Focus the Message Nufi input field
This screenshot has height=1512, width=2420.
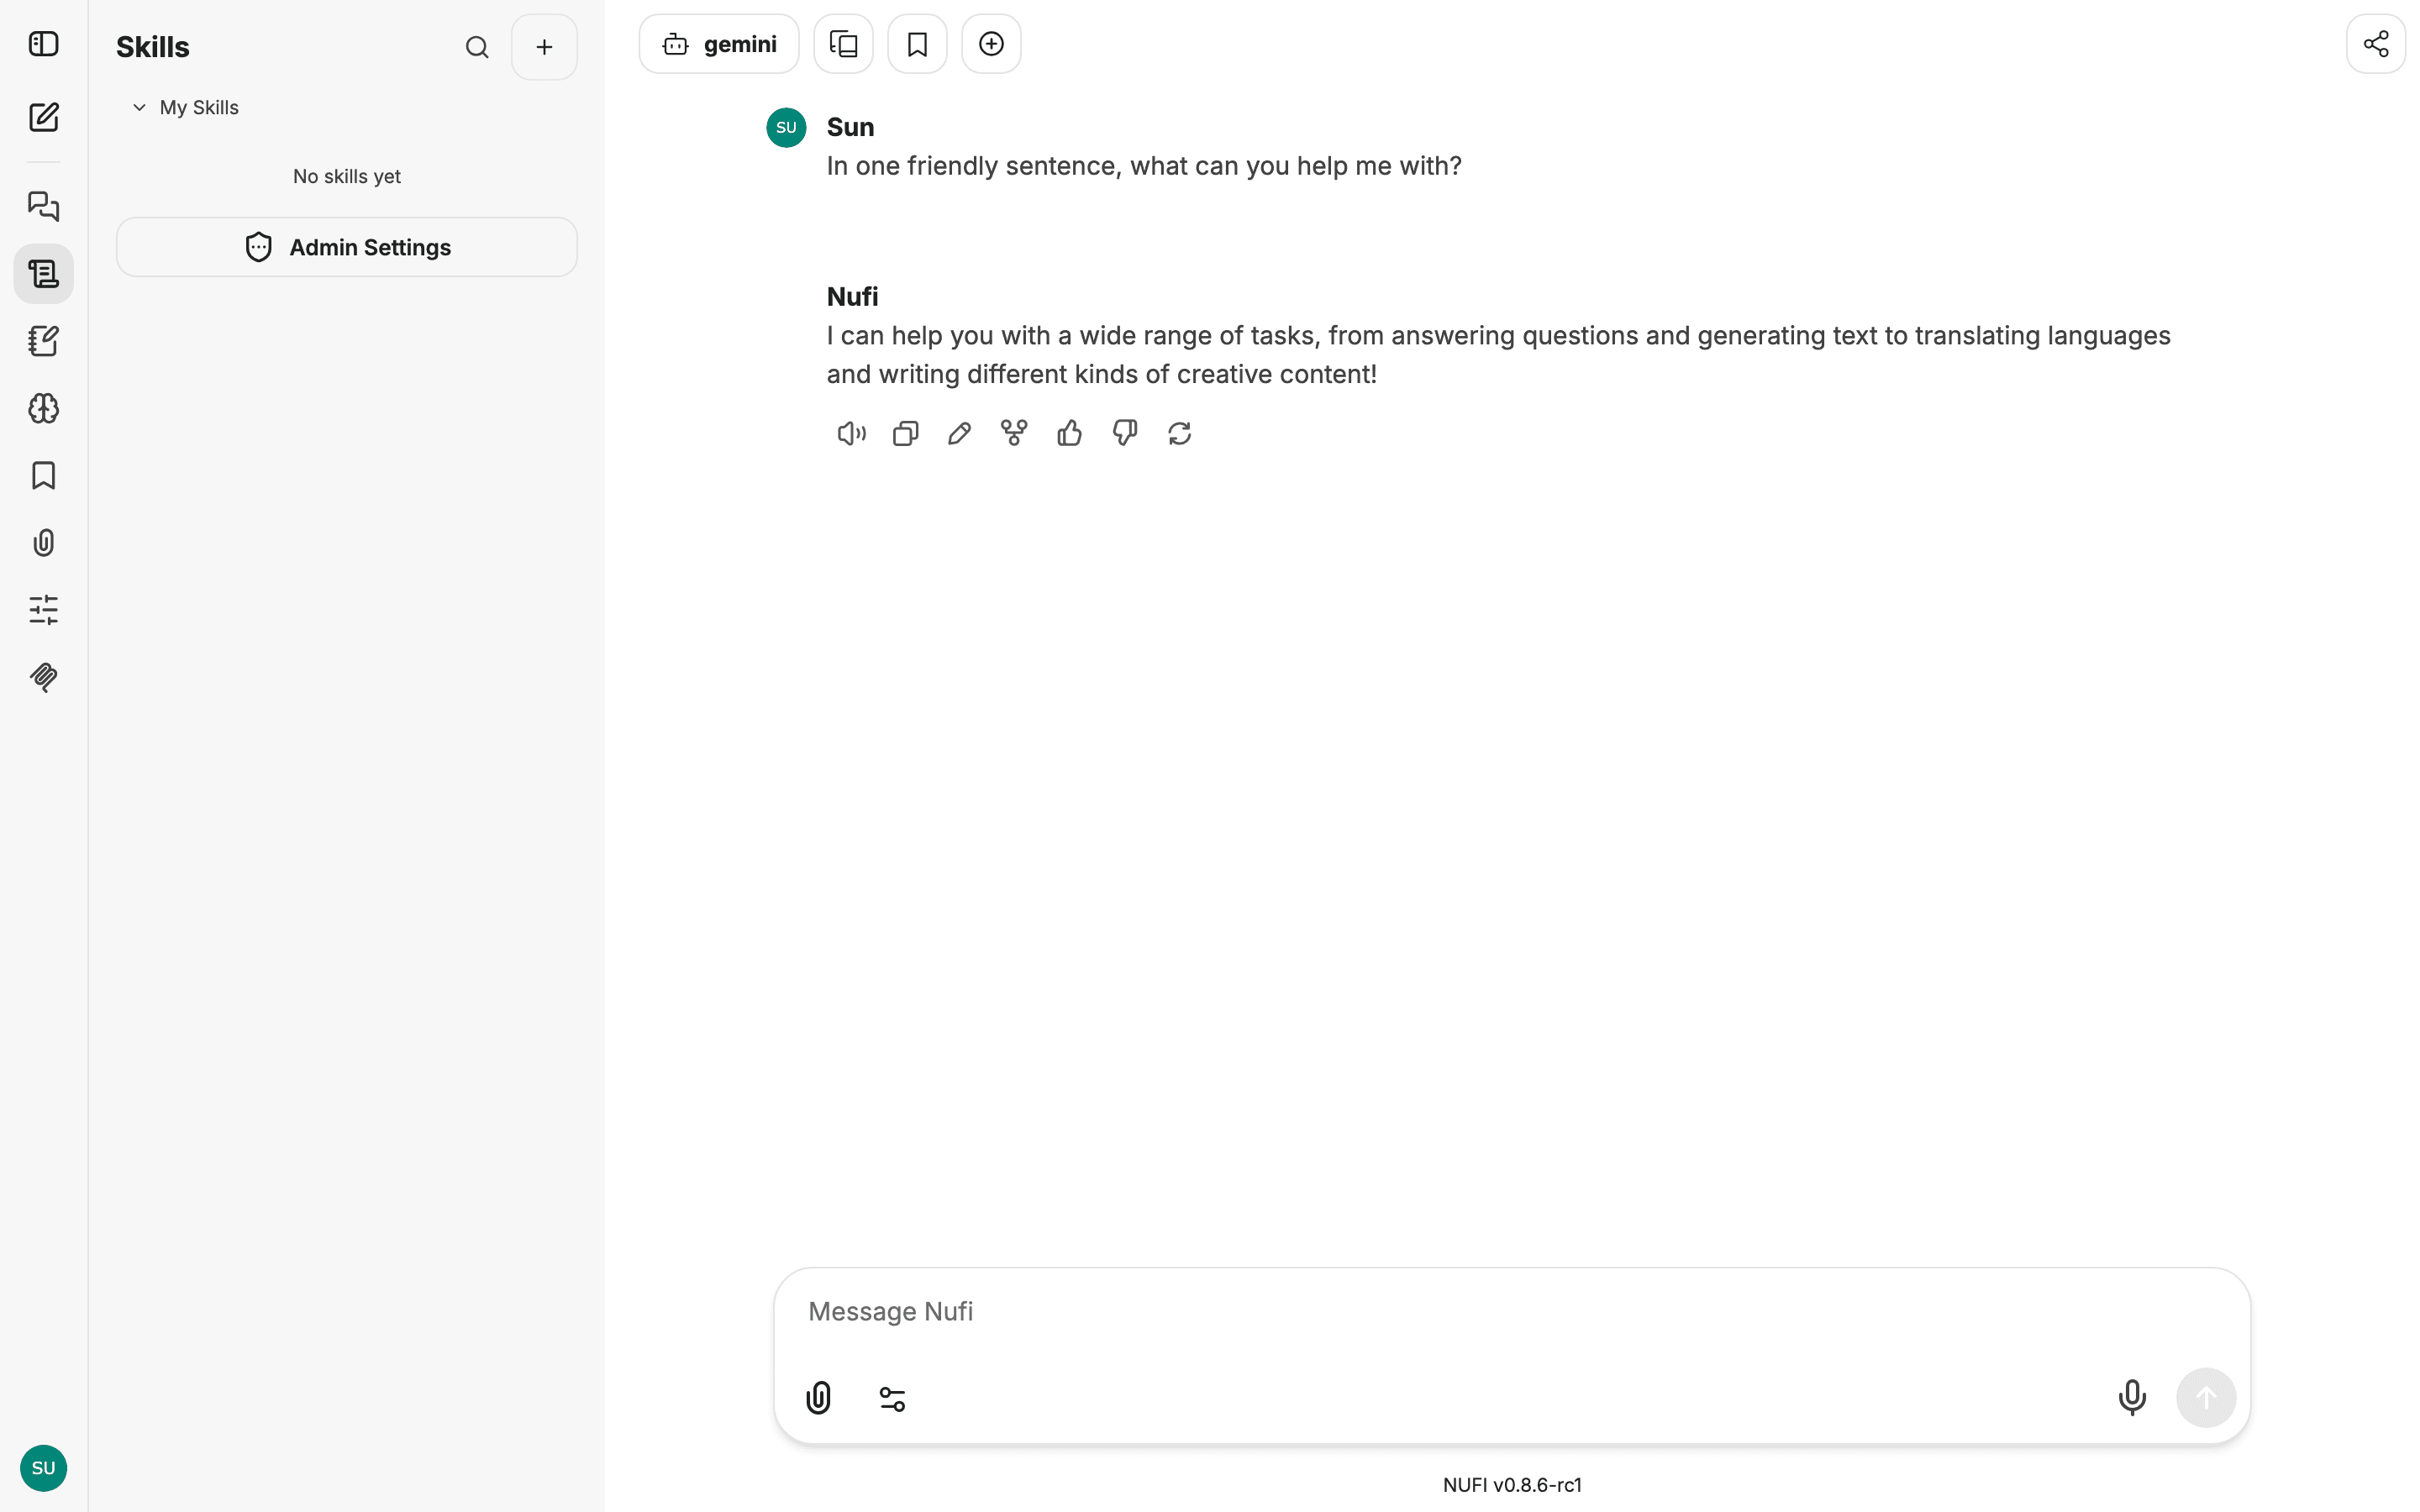pos(1512,1311)
